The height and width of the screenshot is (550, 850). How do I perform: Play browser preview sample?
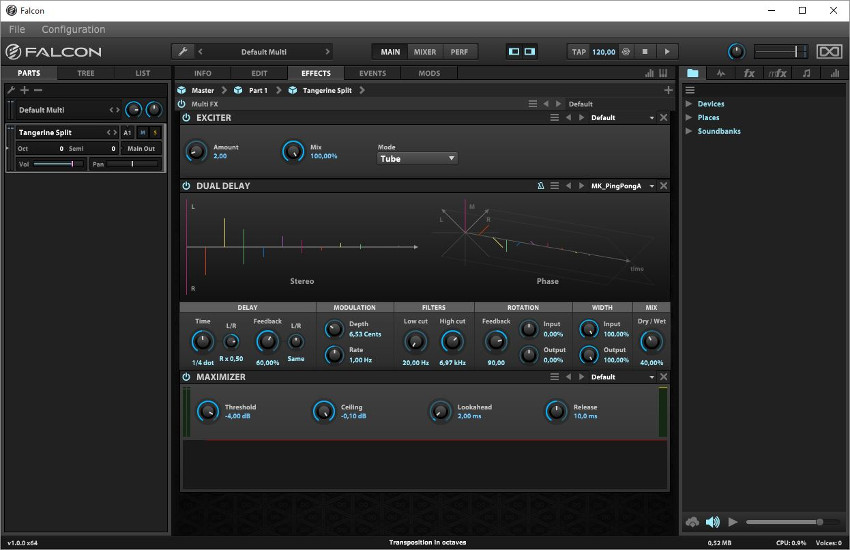(732, 522)
